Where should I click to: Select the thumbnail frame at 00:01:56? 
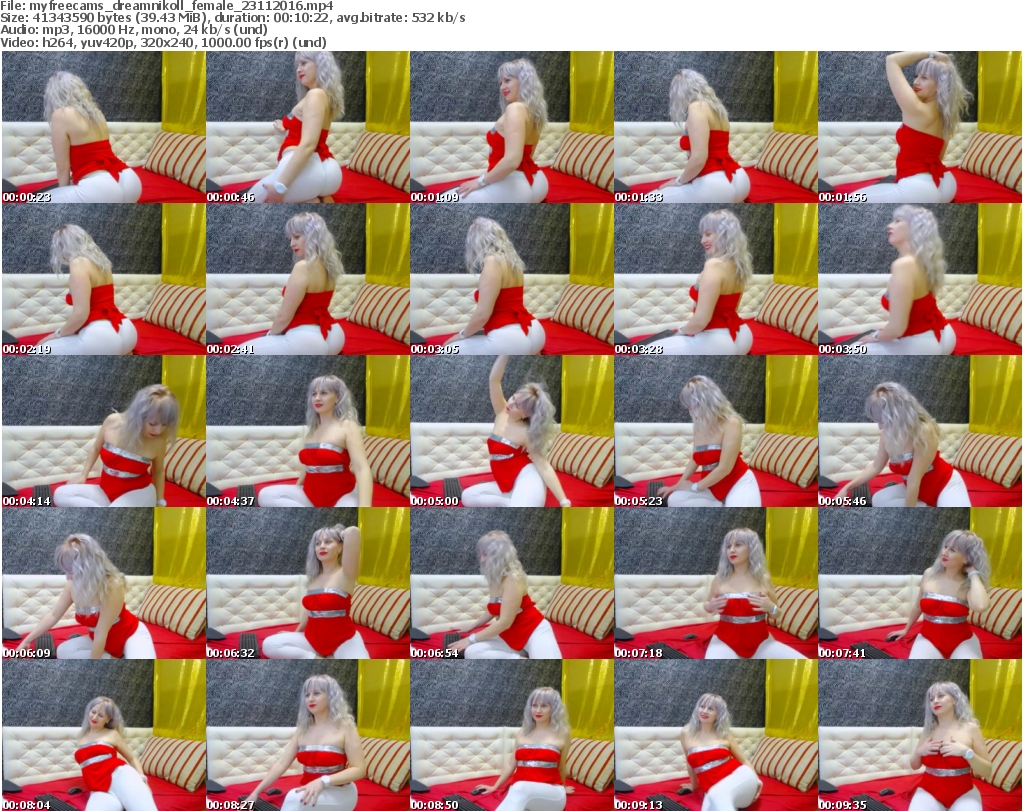coord(920,127)
